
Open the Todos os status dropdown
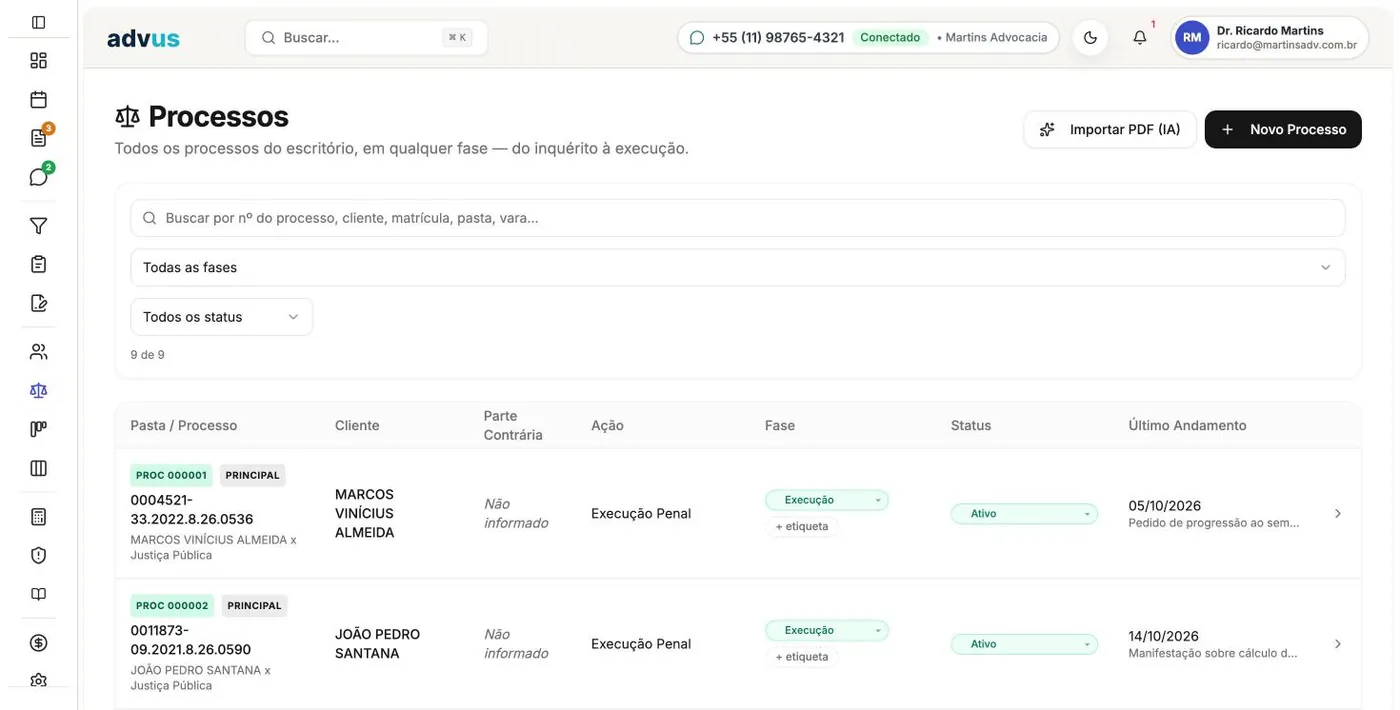pos(222,317)
